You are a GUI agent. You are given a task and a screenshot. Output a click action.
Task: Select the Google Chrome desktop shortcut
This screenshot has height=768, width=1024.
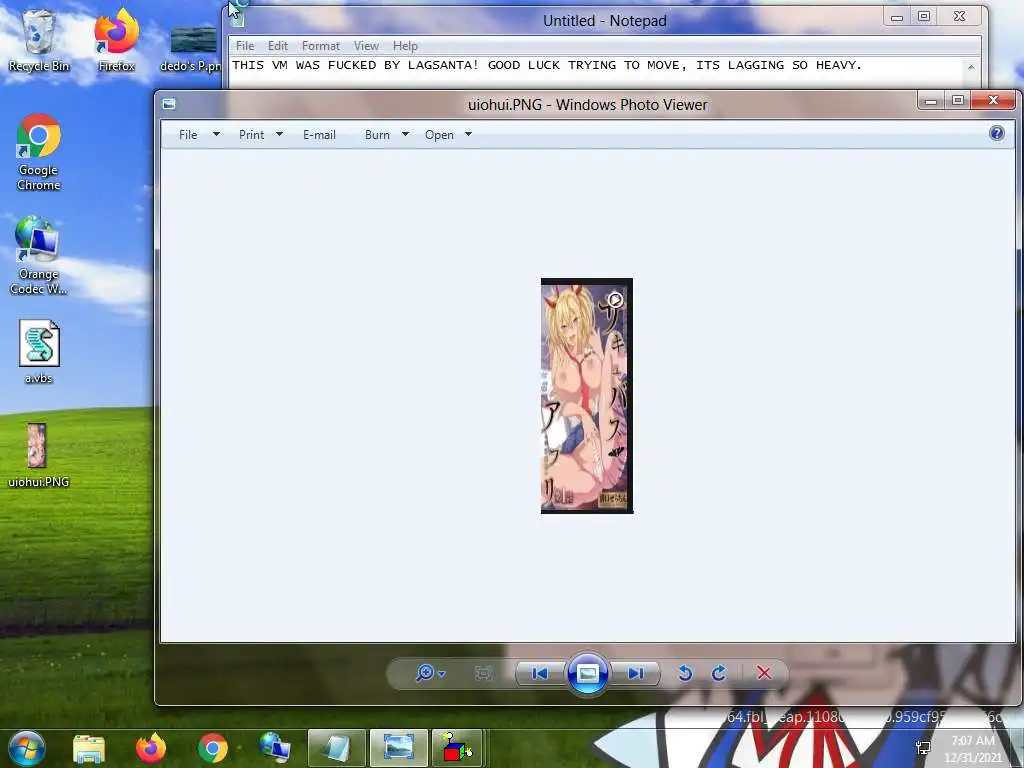point(39,152)
